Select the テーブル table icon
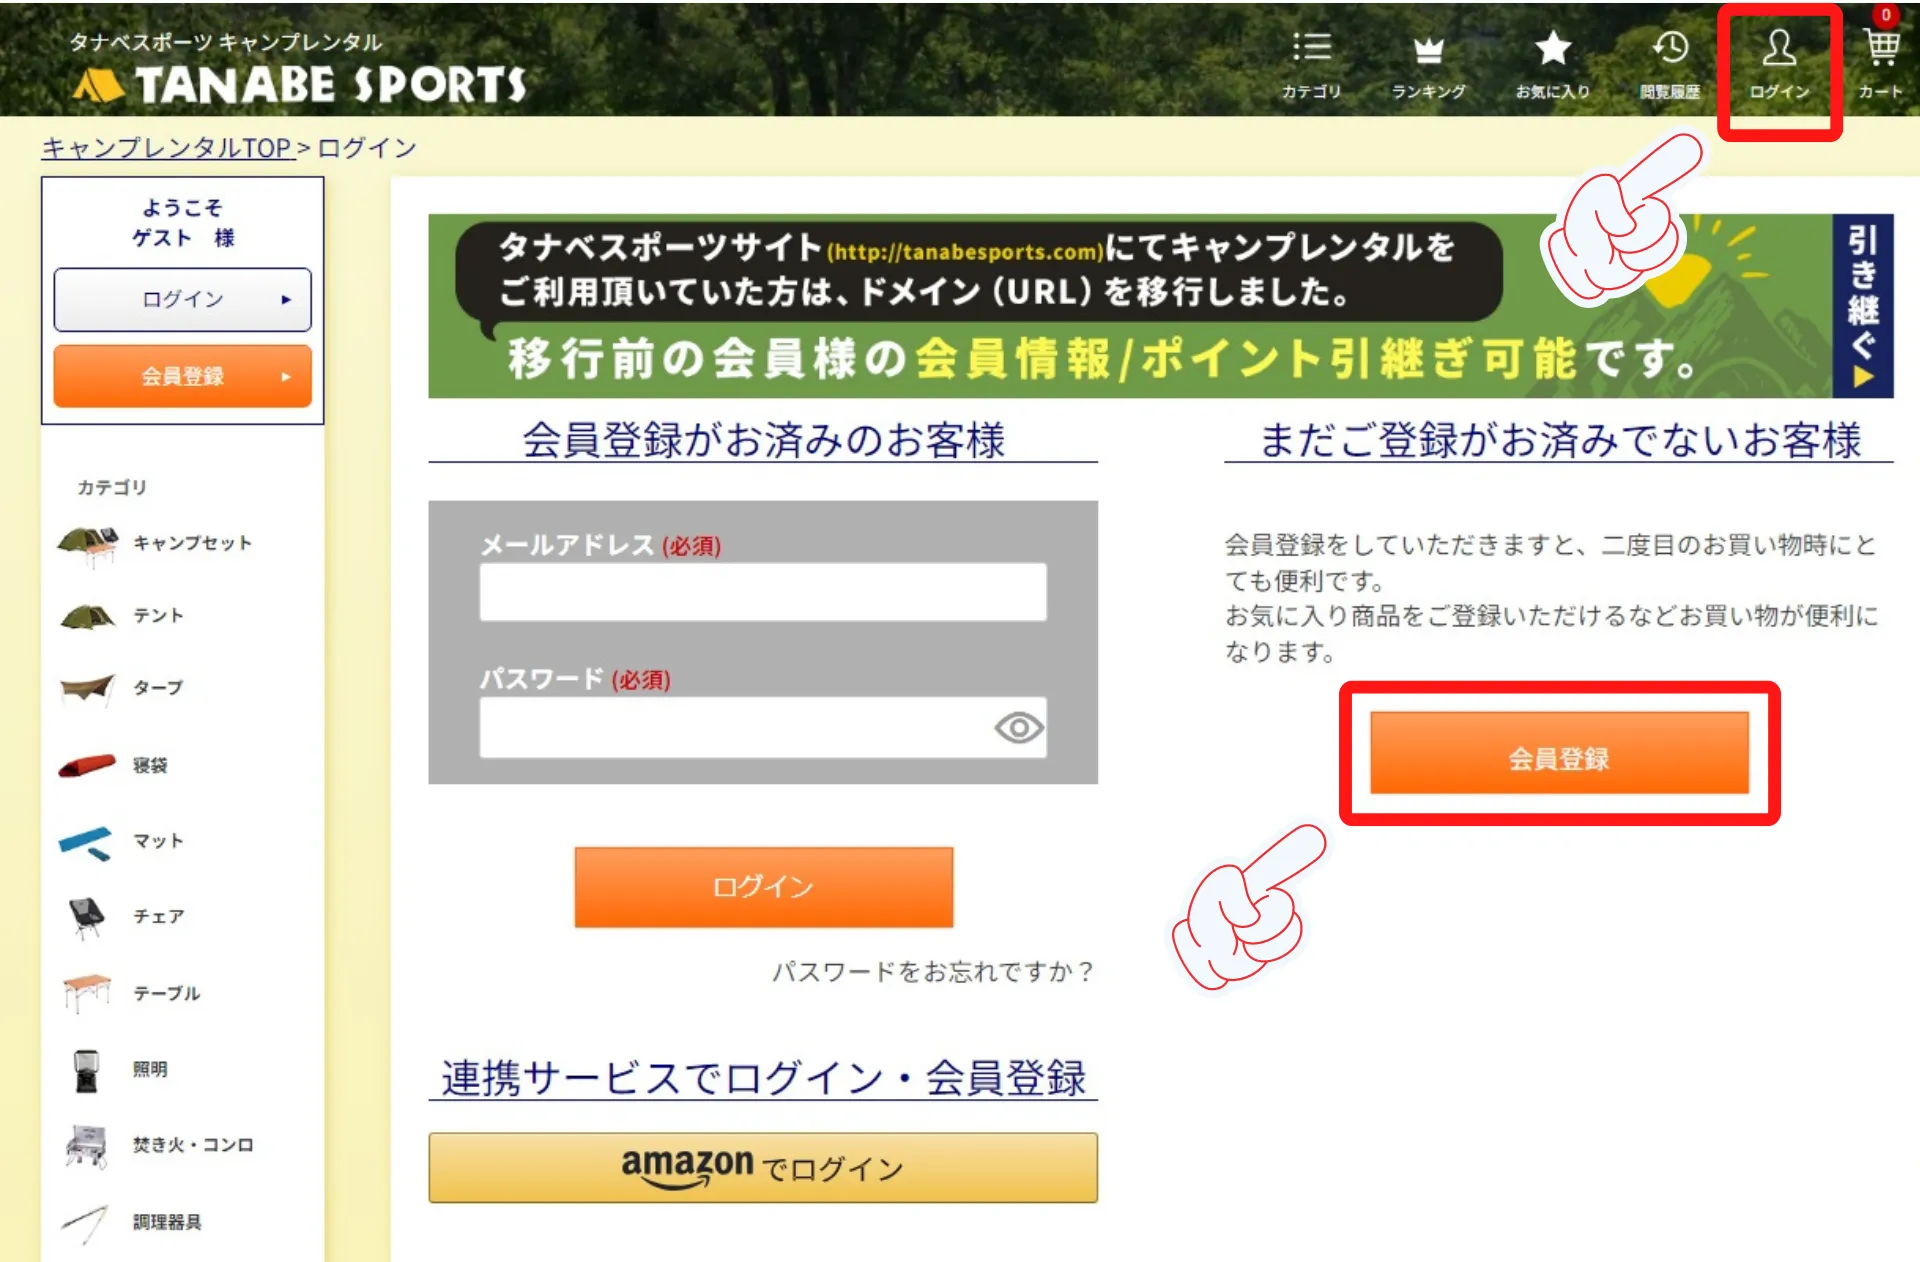The width and height of the screenshot is (1920, 1262). click(x=86, y=993)
